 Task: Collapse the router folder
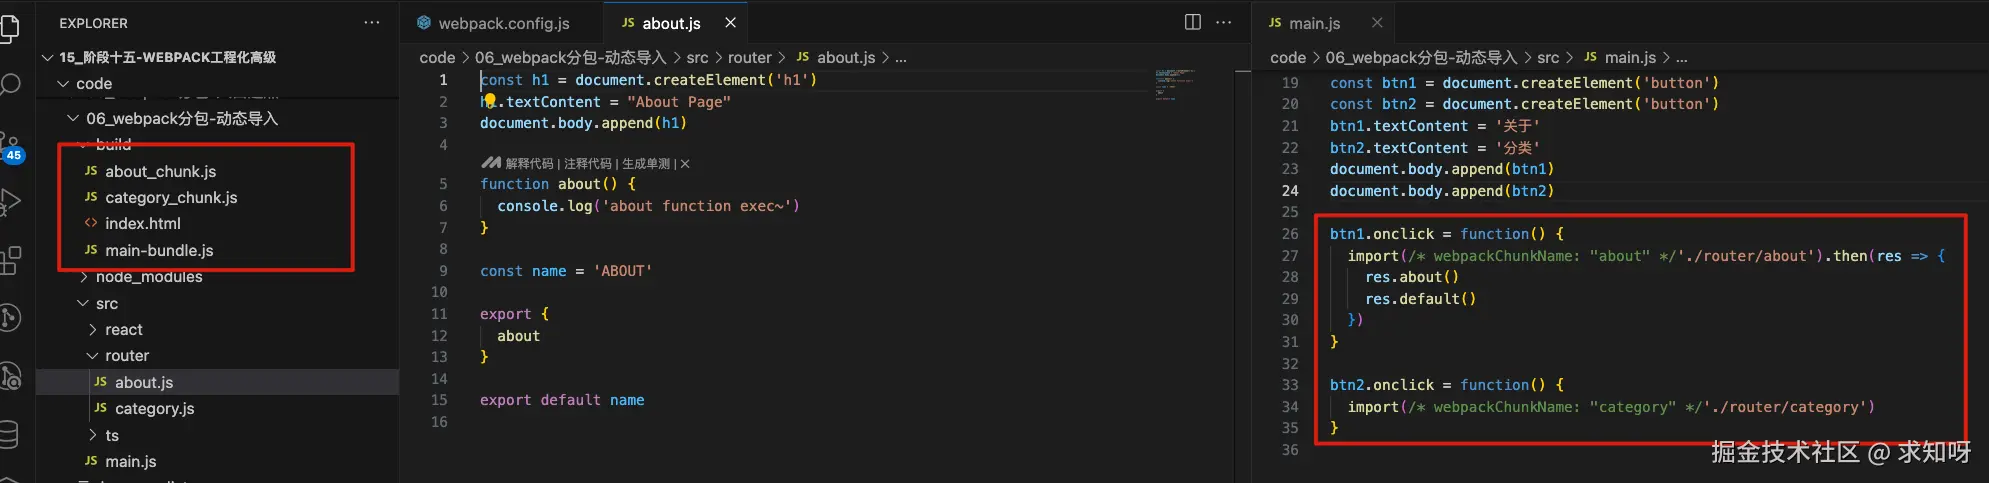click(93, 355)
